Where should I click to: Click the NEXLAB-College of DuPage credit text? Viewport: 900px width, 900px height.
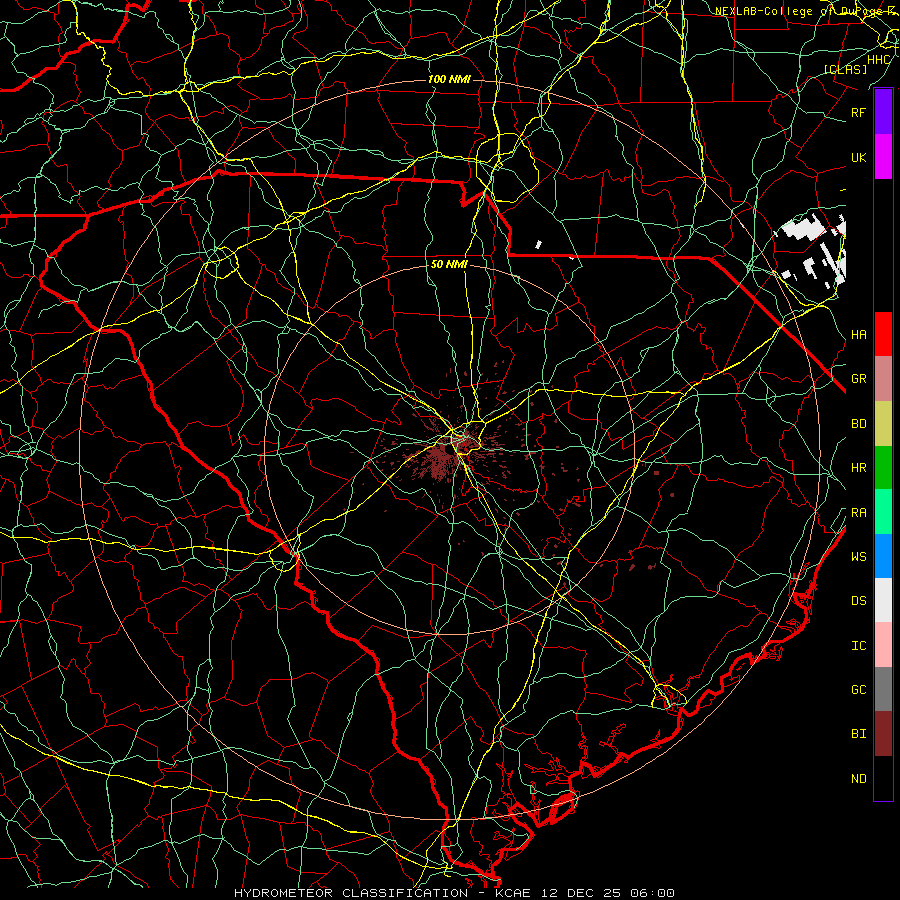[x=806, y=11]
